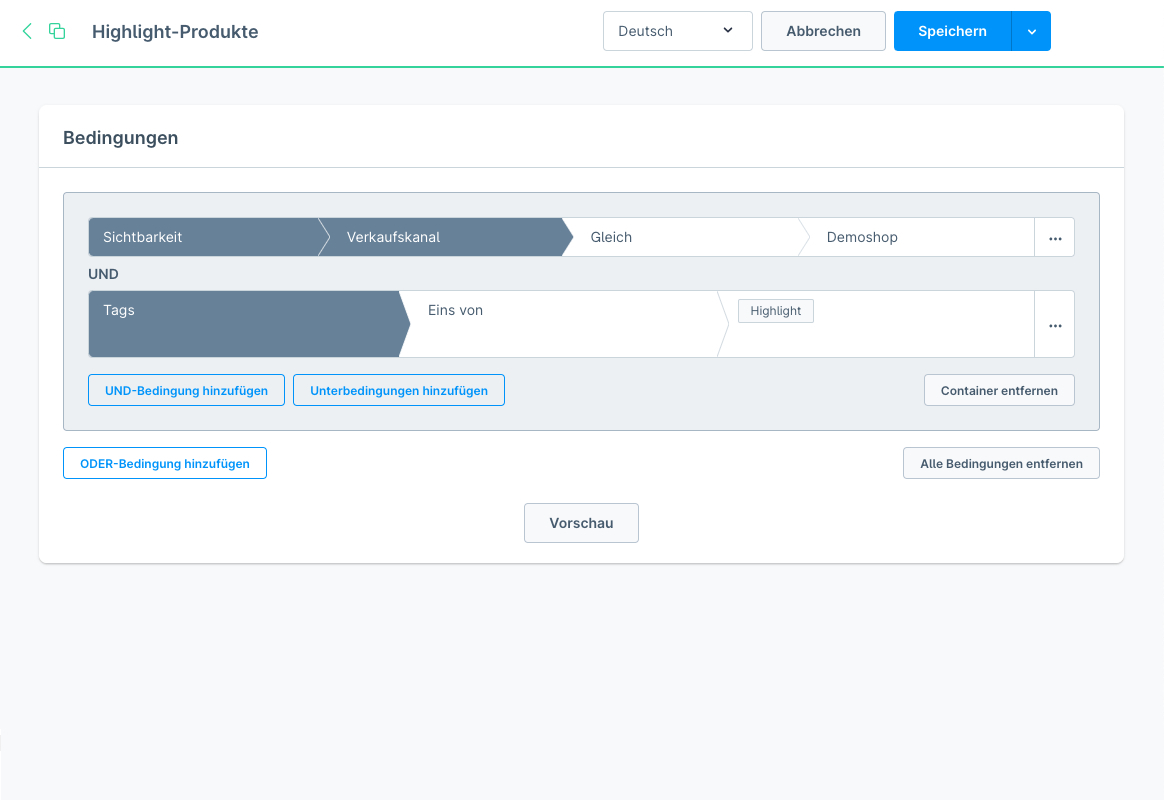Open the Sichtbarkeit condition type selector

(x=200, y=238)
